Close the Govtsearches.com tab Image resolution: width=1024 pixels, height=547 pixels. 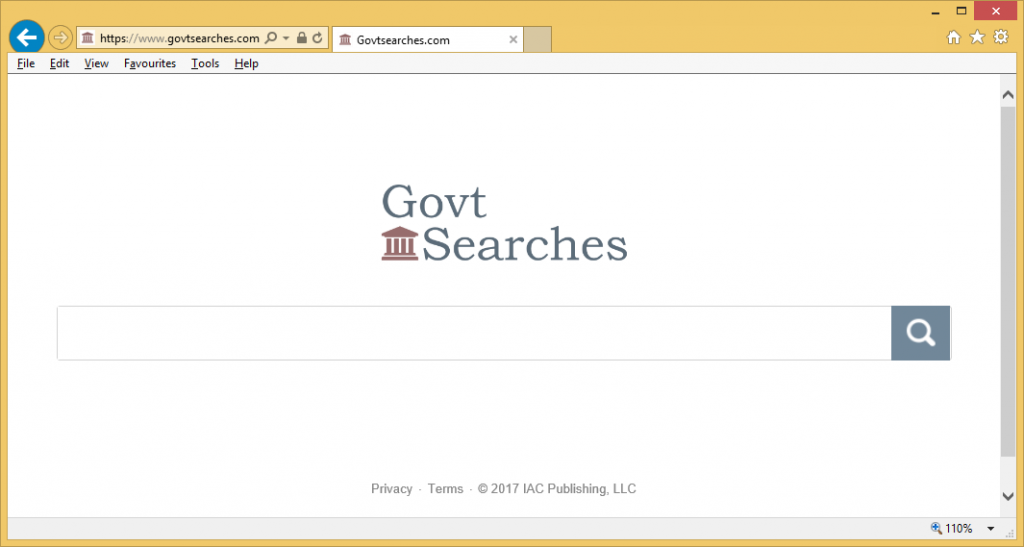pos(513,40)
